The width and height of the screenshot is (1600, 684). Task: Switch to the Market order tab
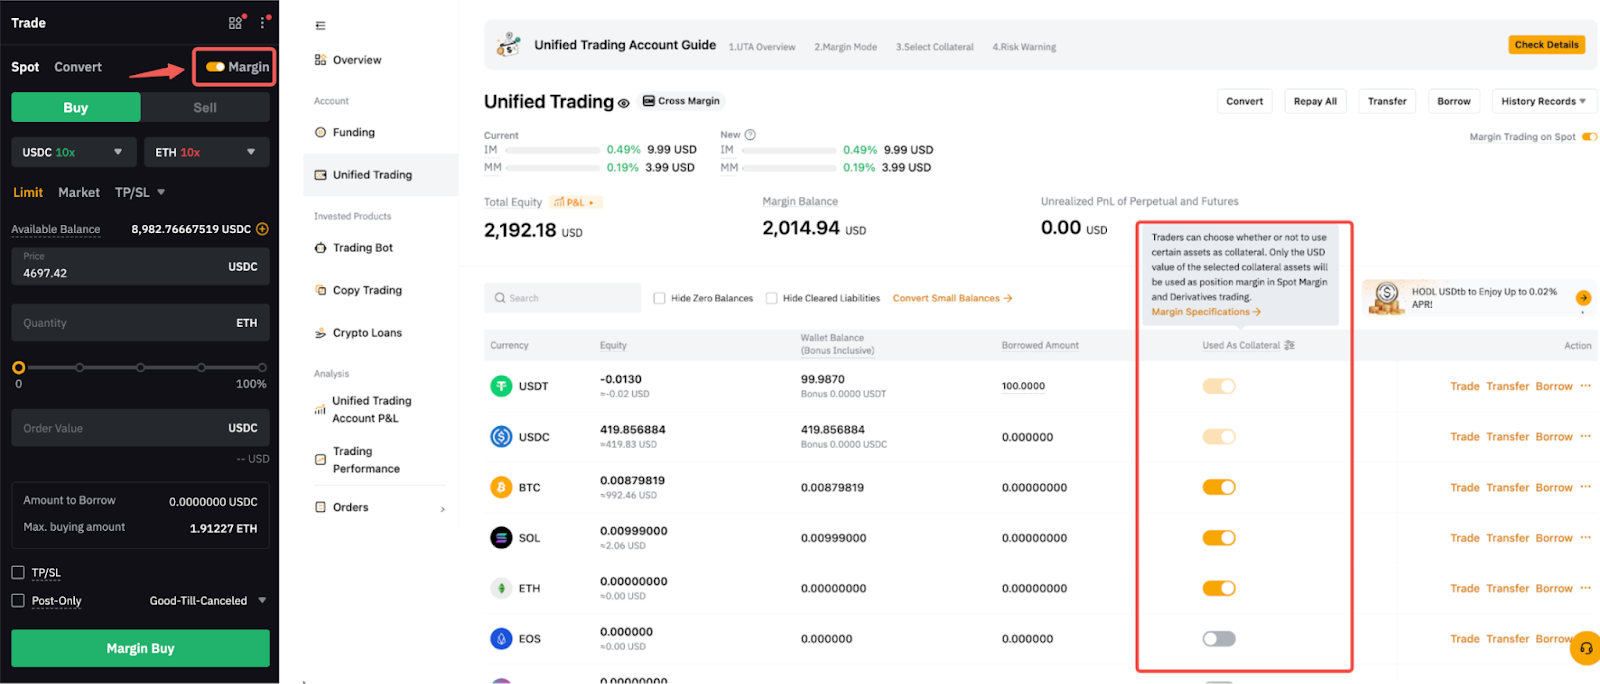pos(79,192)
